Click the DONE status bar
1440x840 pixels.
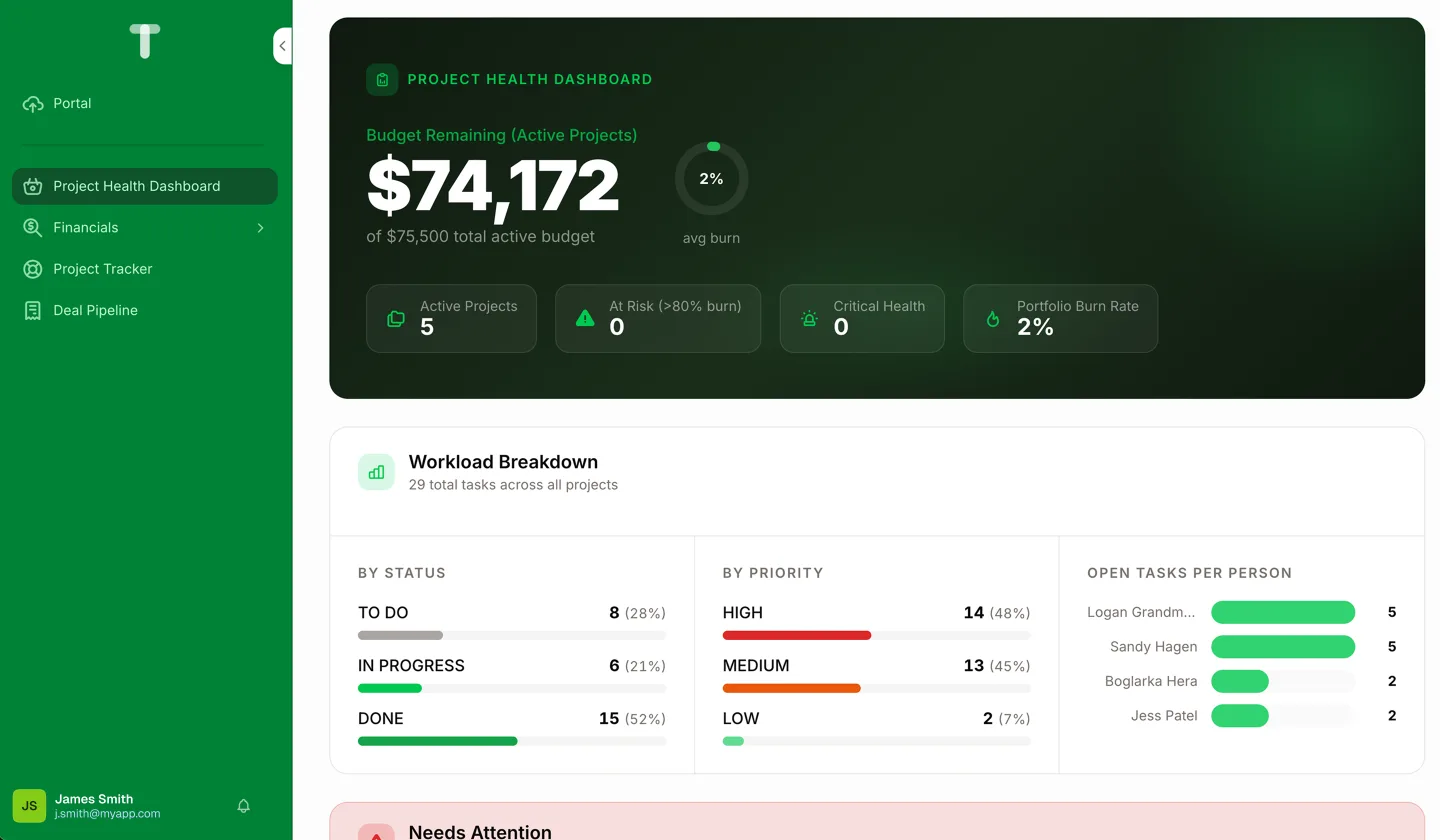(x=512, y=741)
